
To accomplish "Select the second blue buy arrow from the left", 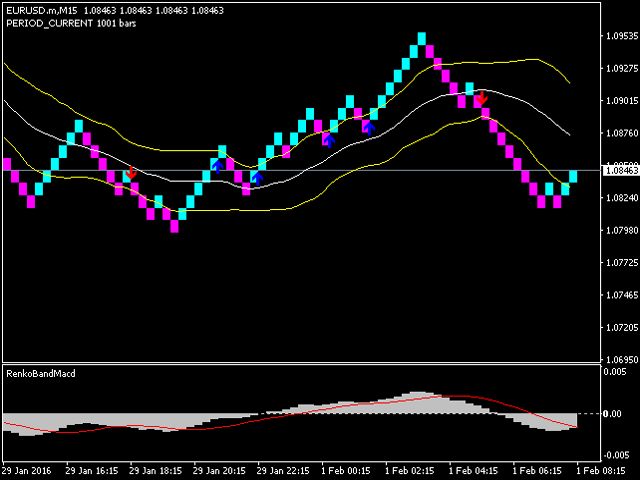I will pos(256,177).
